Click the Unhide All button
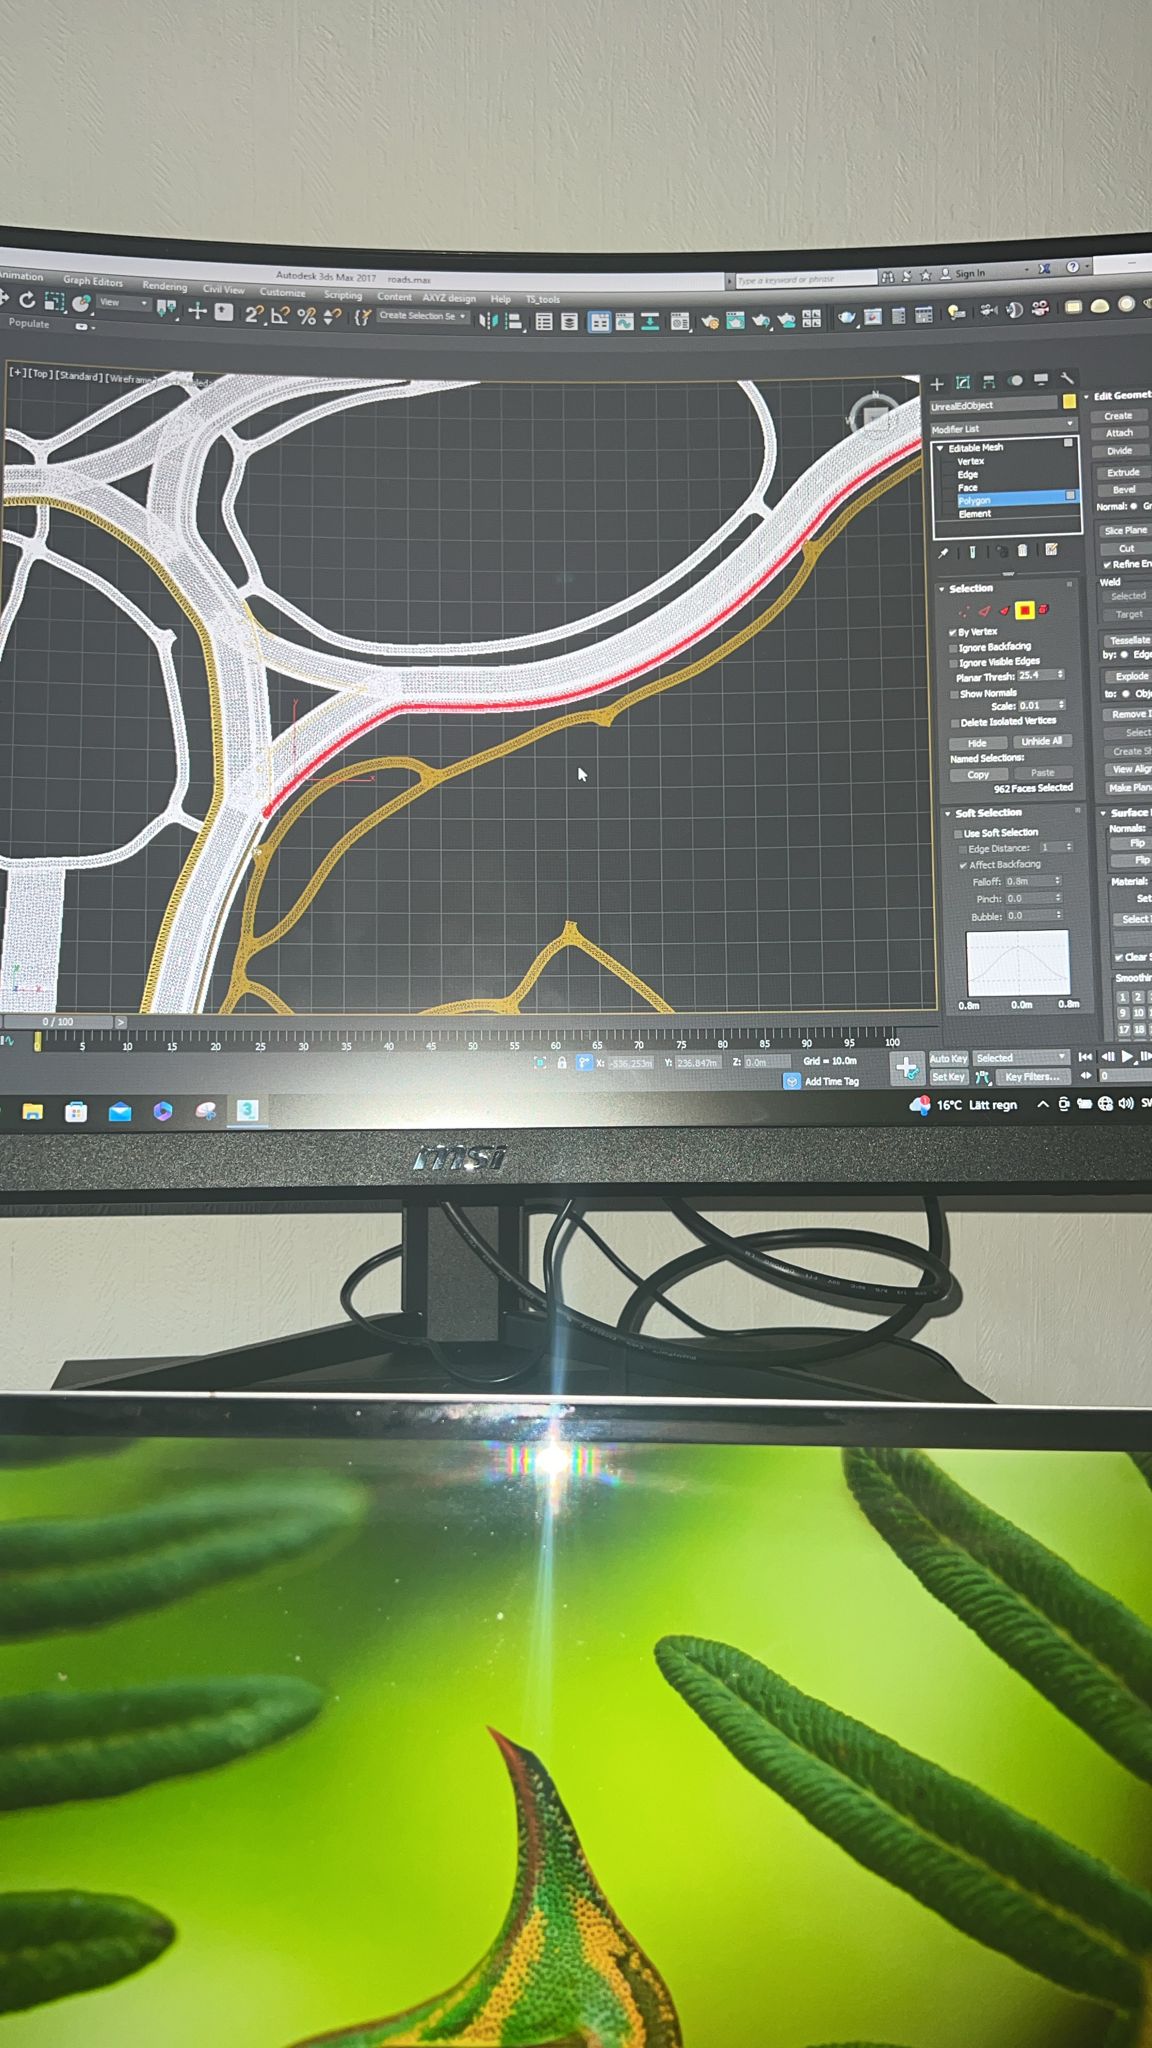Screen dimensions: 1152x2048 (x=1041, y=741)
